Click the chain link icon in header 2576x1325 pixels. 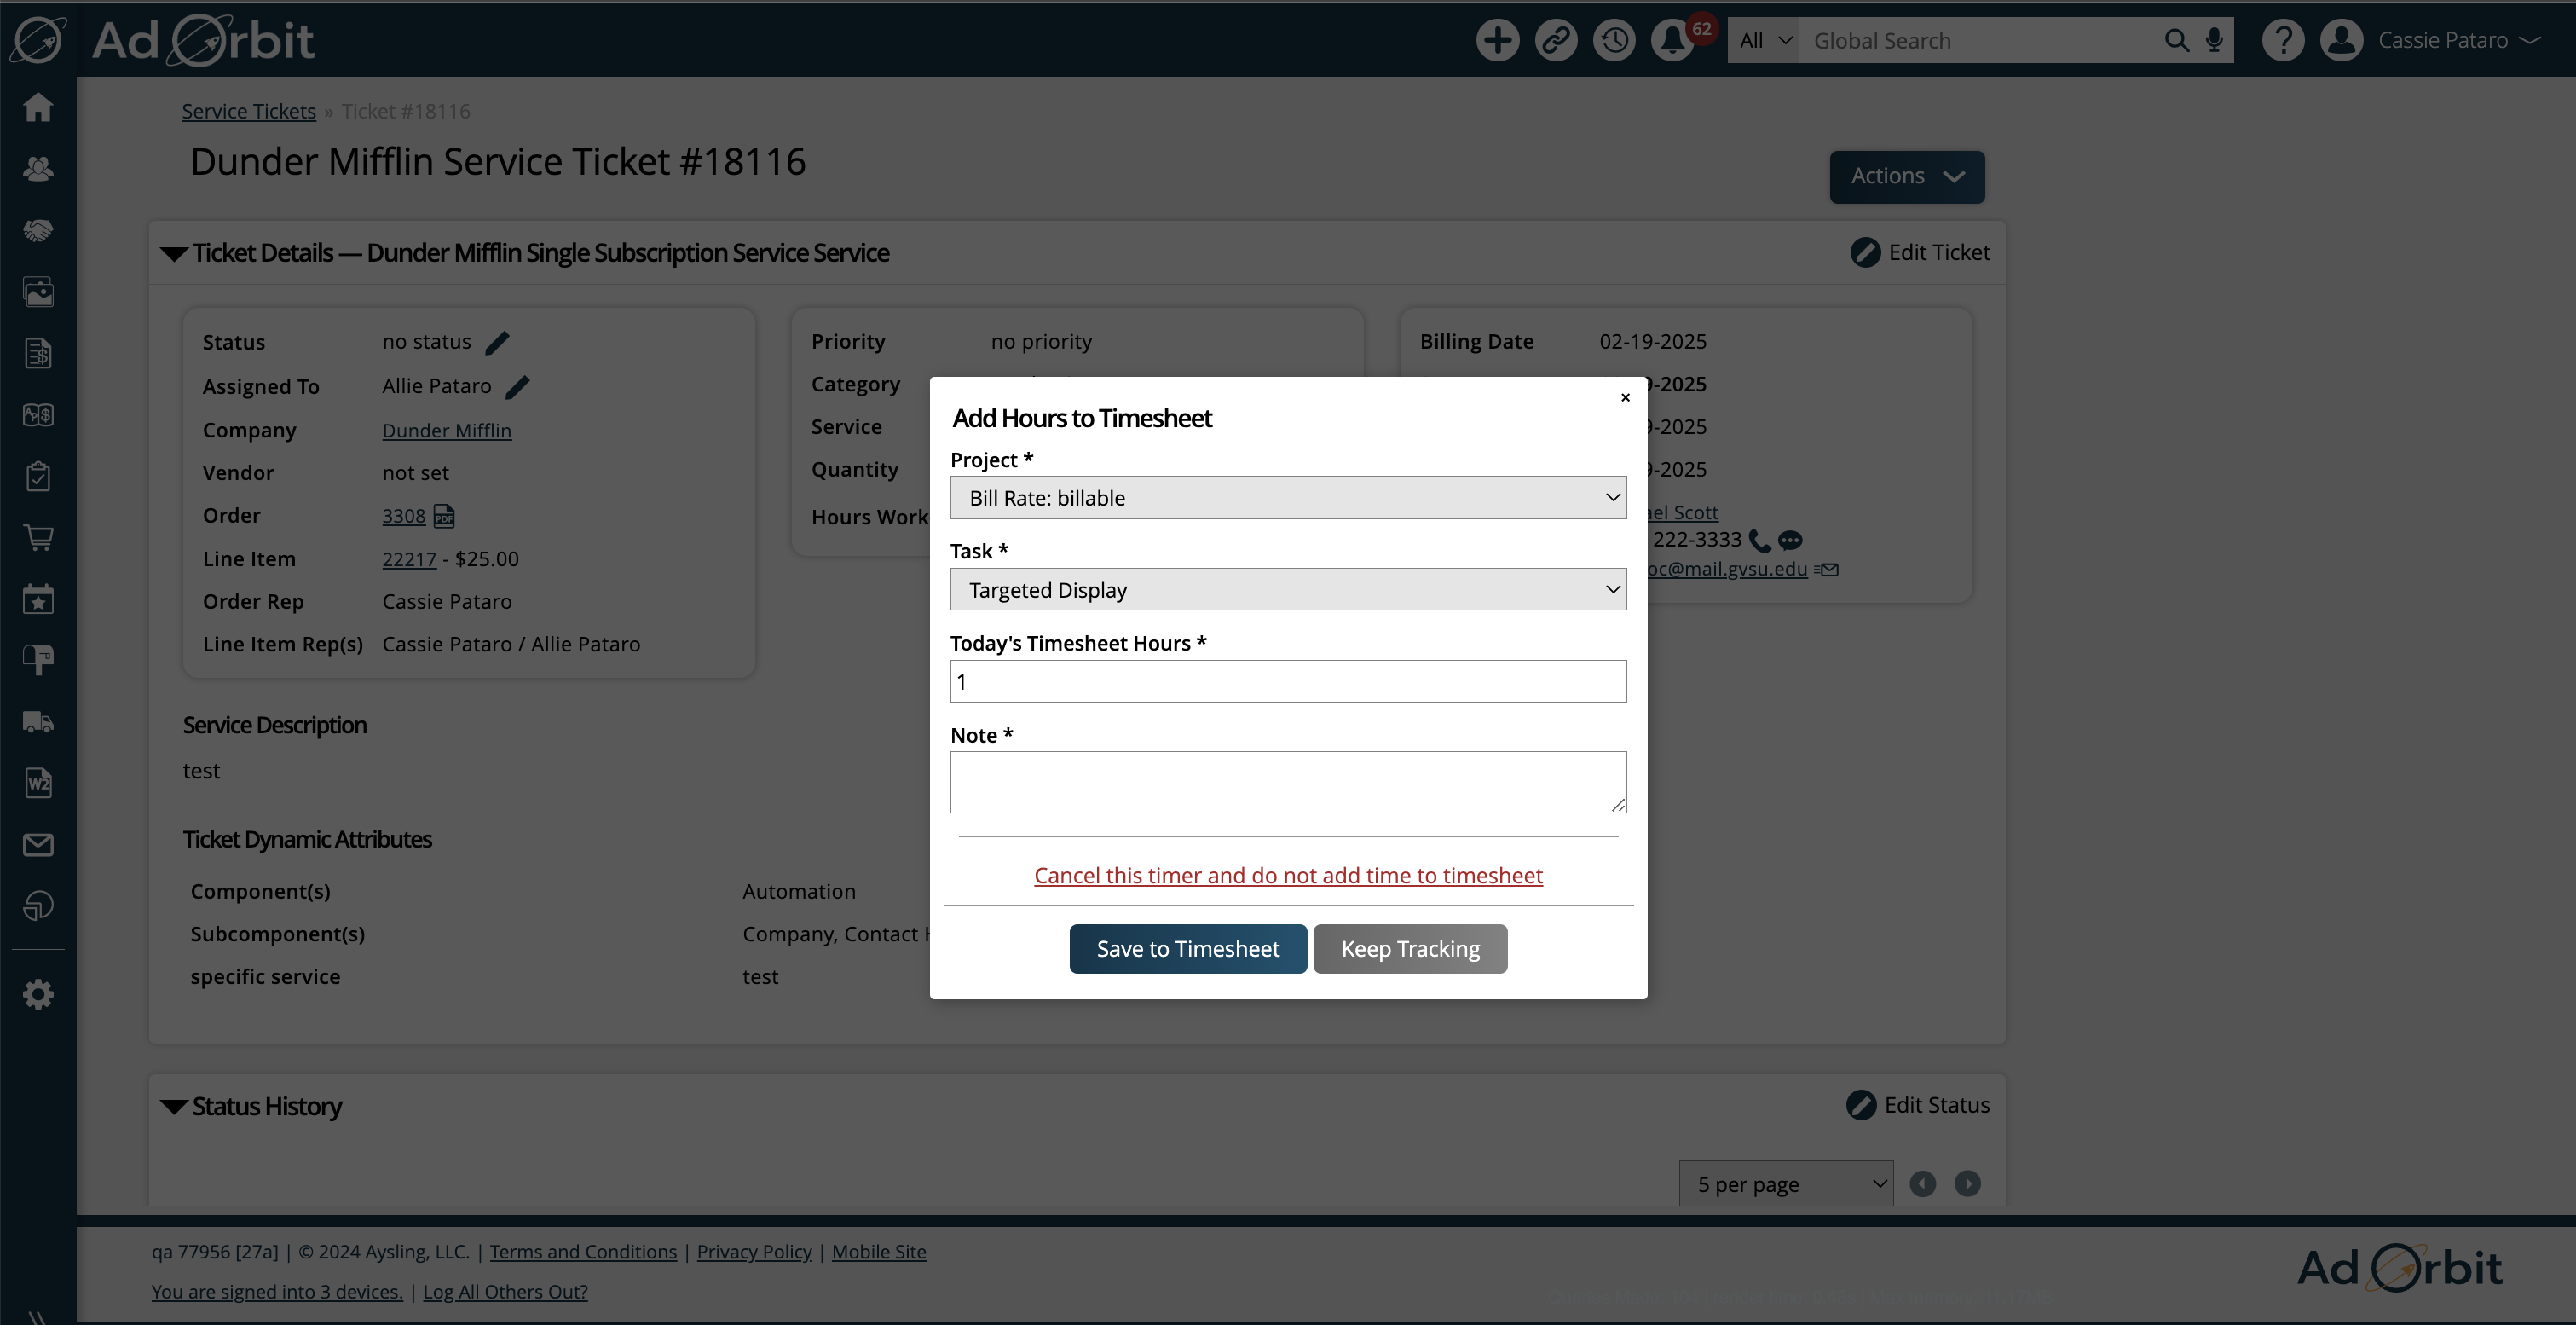point(1556,40)
